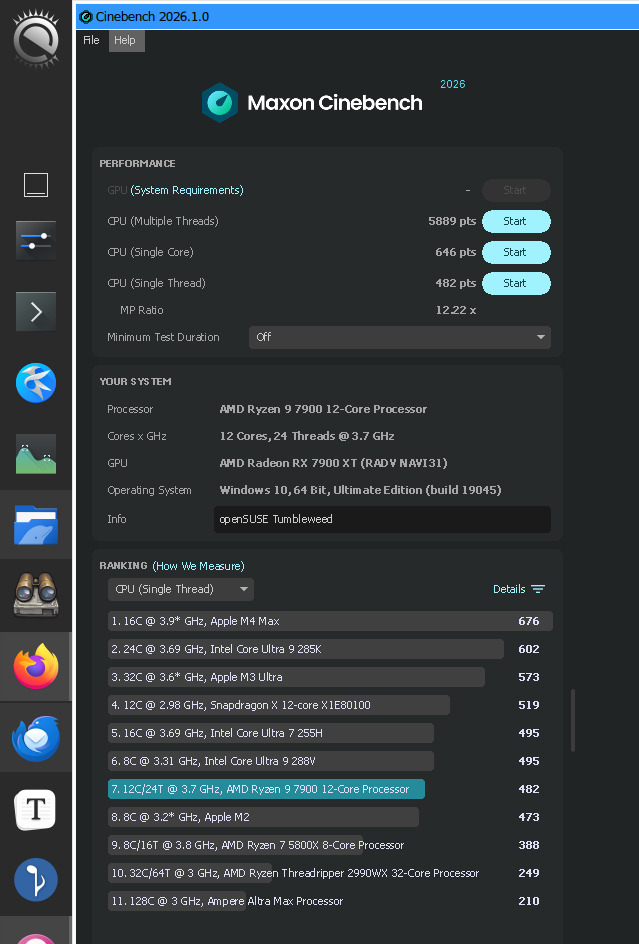639x944 pixels.
Task: Open the Typora T icon in dock
Action: (36, 810)
